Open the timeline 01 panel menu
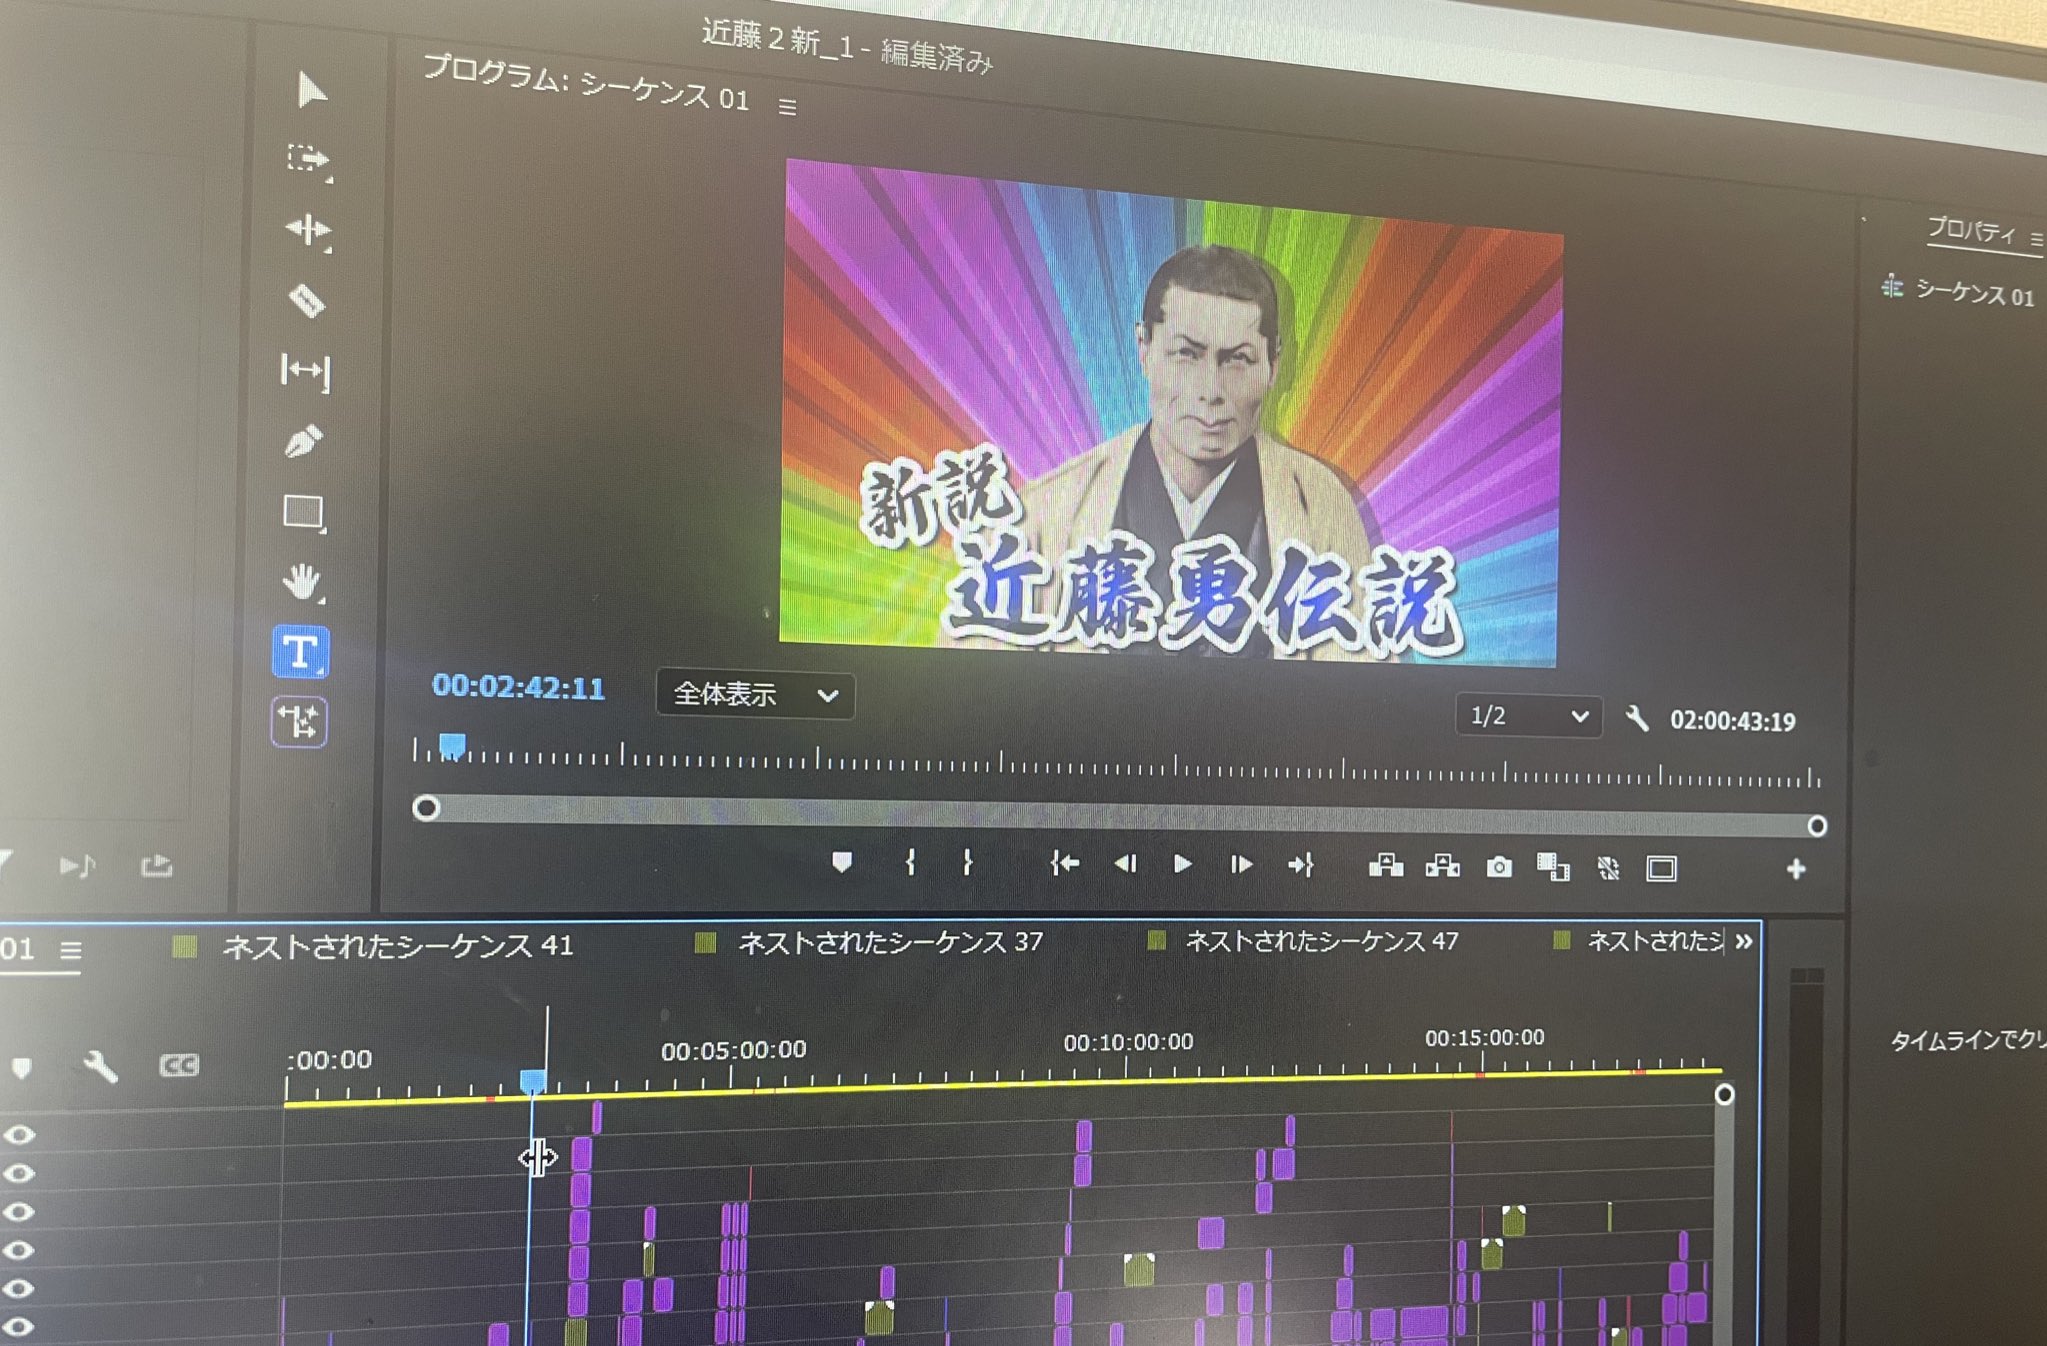This screenshot has height=1346, width=2047. [70, 950]
